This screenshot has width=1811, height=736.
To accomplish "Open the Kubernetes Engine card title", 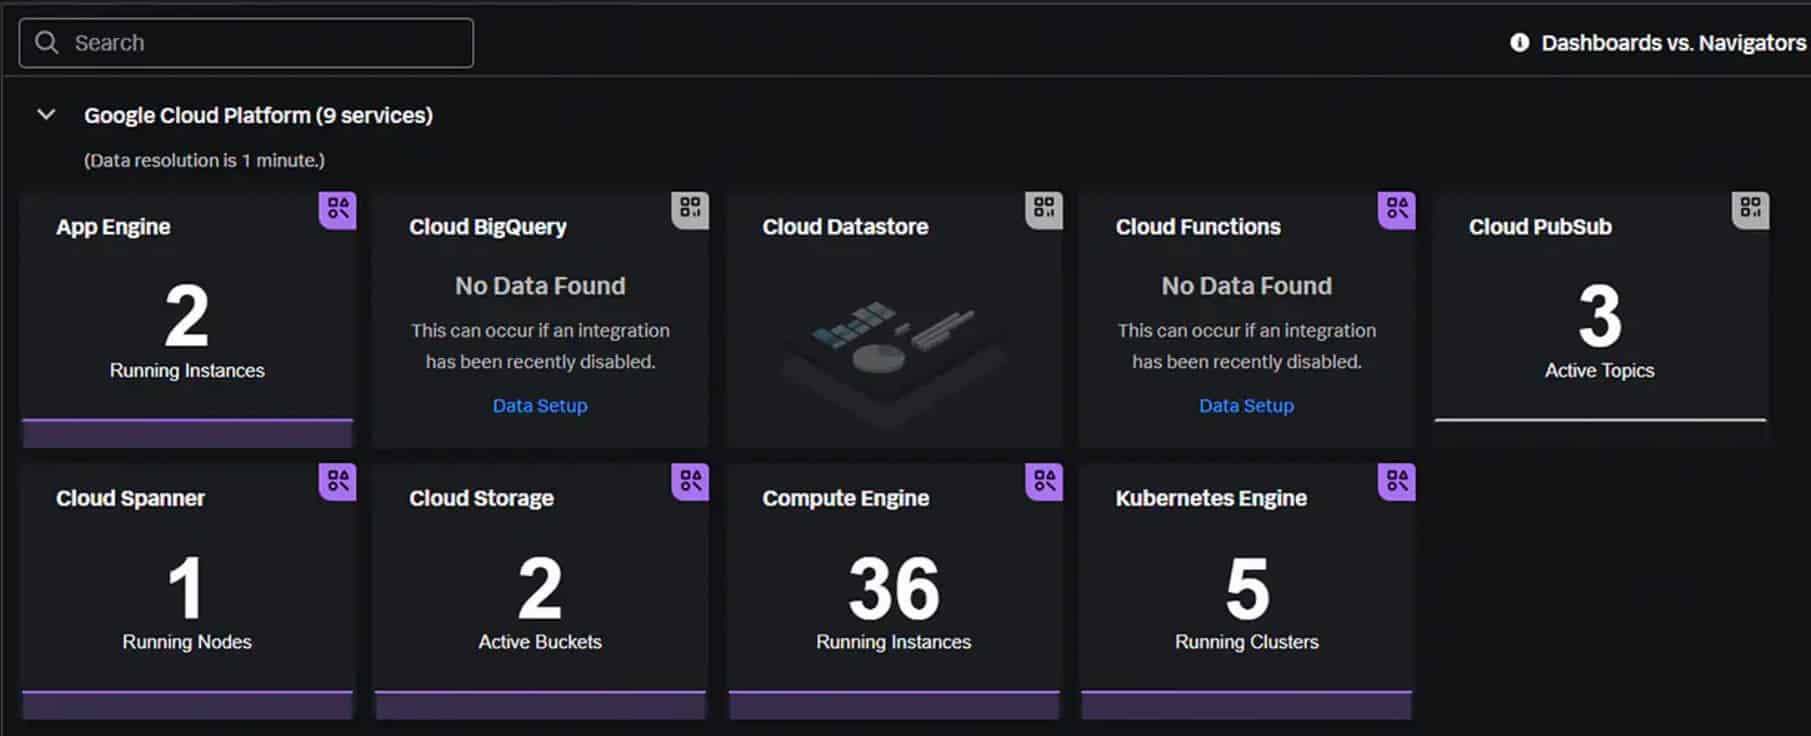I will [1211, 498].
